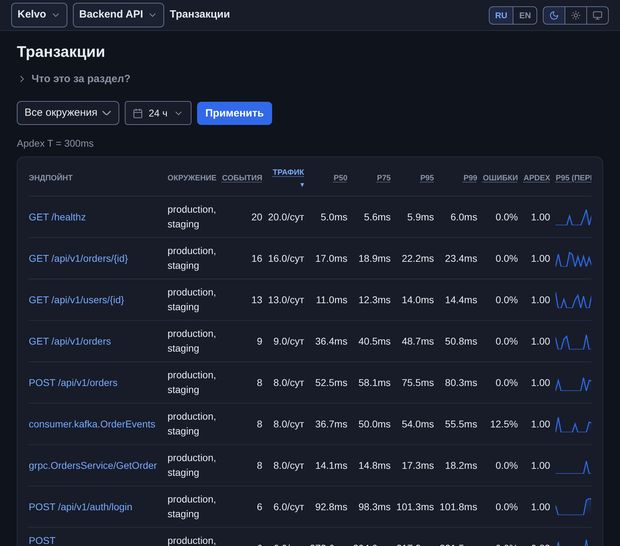Open the GET /healthz endpoint
The height and width of the screenshot is (546, 620).
click(x=57, y=217)
